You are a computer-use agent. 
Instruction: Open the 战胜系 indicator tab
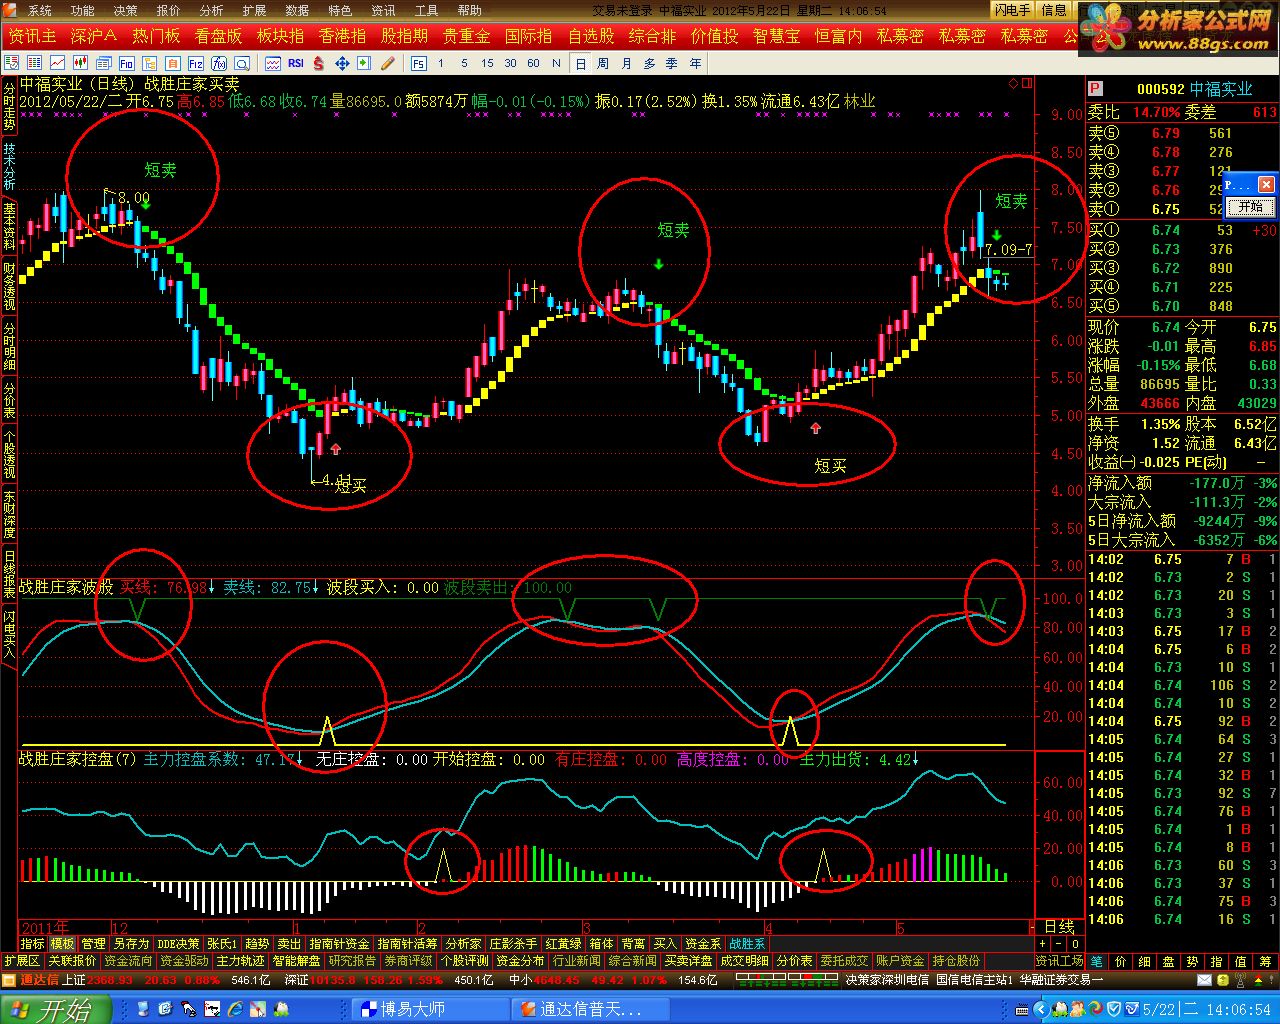pos(747,943)
